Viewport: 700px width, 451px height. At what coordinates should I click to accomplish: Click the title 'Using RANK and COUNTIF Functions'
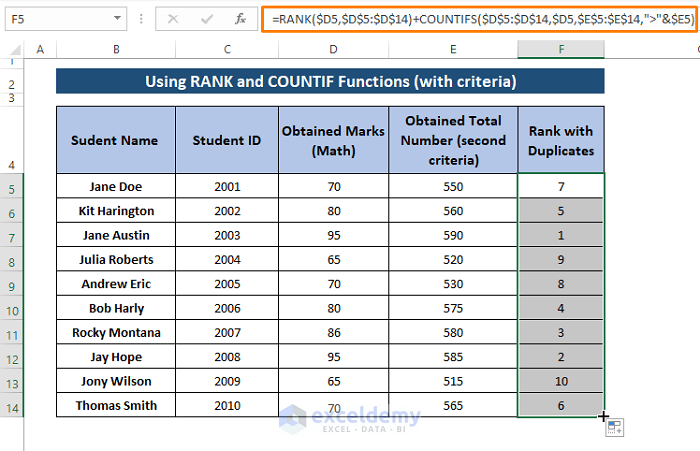(330, 81)
